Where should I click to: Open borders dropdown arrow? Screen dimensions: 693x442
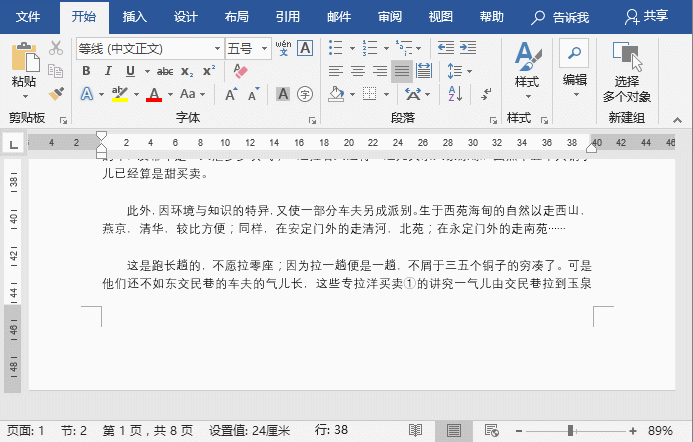pyautogui.click(x=386, y=94)
